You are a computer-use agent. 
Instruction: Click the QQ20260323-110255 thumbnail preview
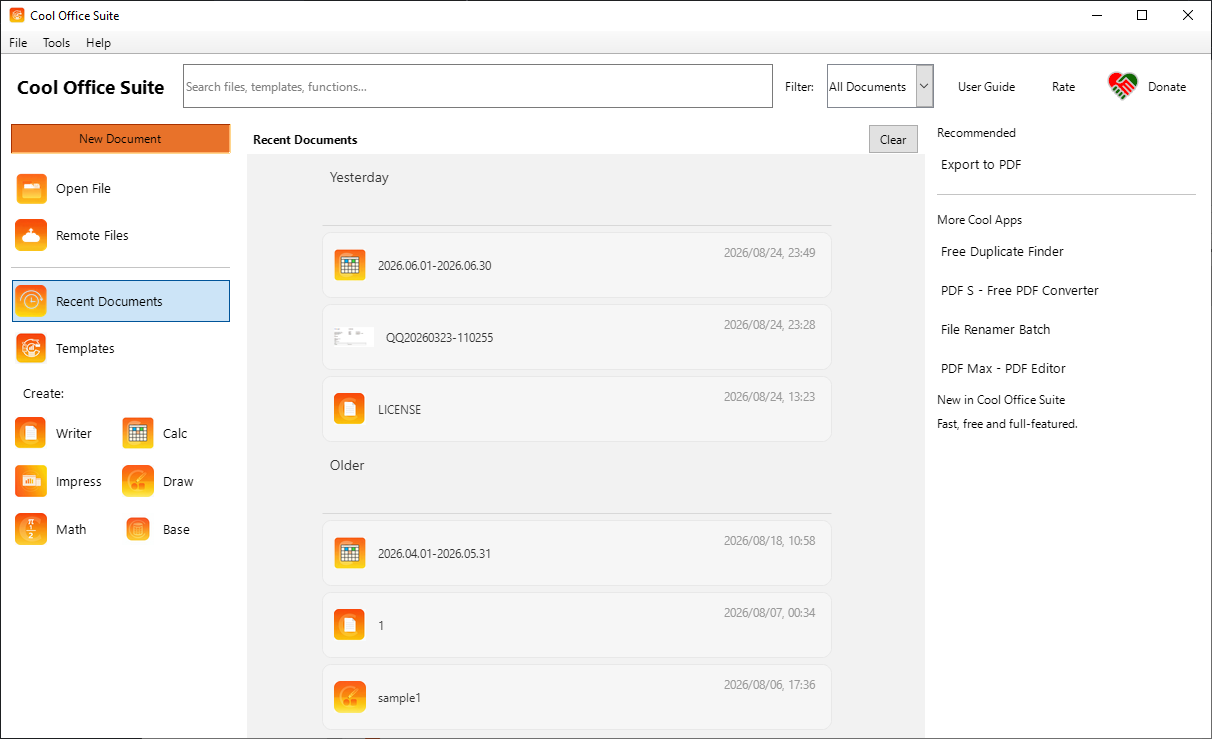point(354,337)
